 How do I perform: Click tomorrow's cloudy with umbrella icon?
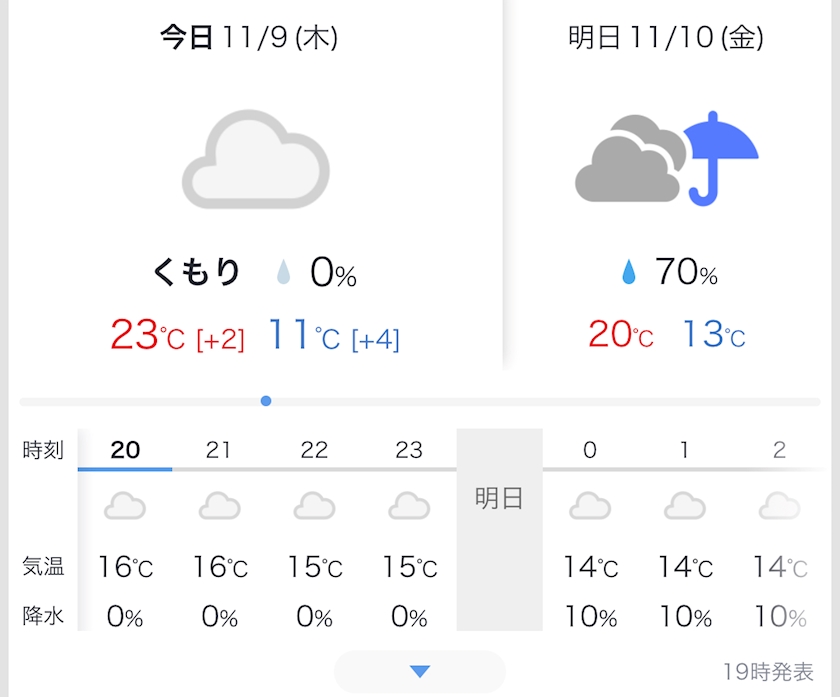pyautogui.click(x=666, y=158)
